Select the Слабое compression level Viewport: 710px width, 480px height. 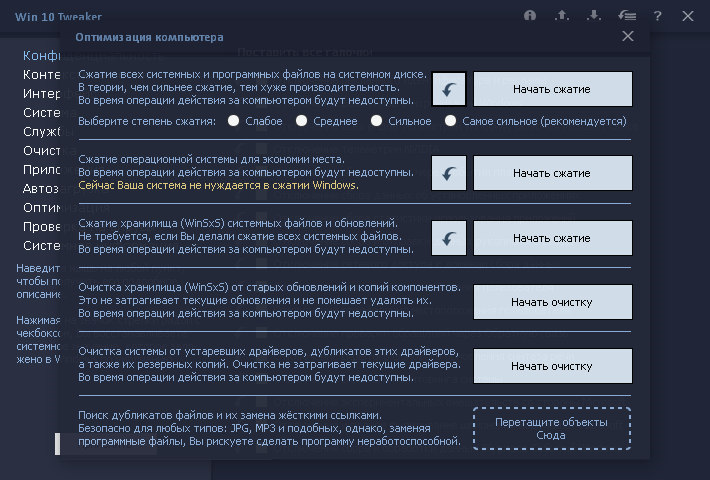coord(234,121)
